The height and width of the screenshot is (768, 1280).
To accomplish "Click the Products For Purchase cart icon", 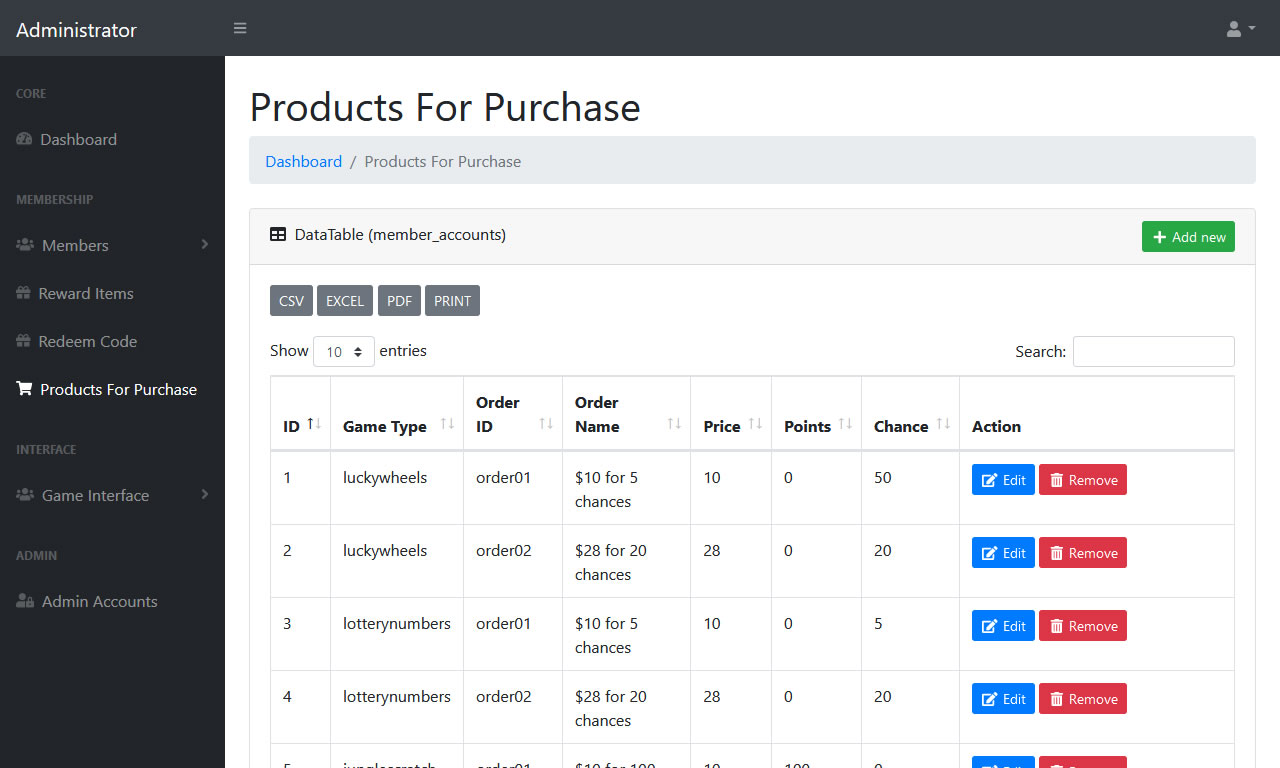I will [x=23, y=389].
